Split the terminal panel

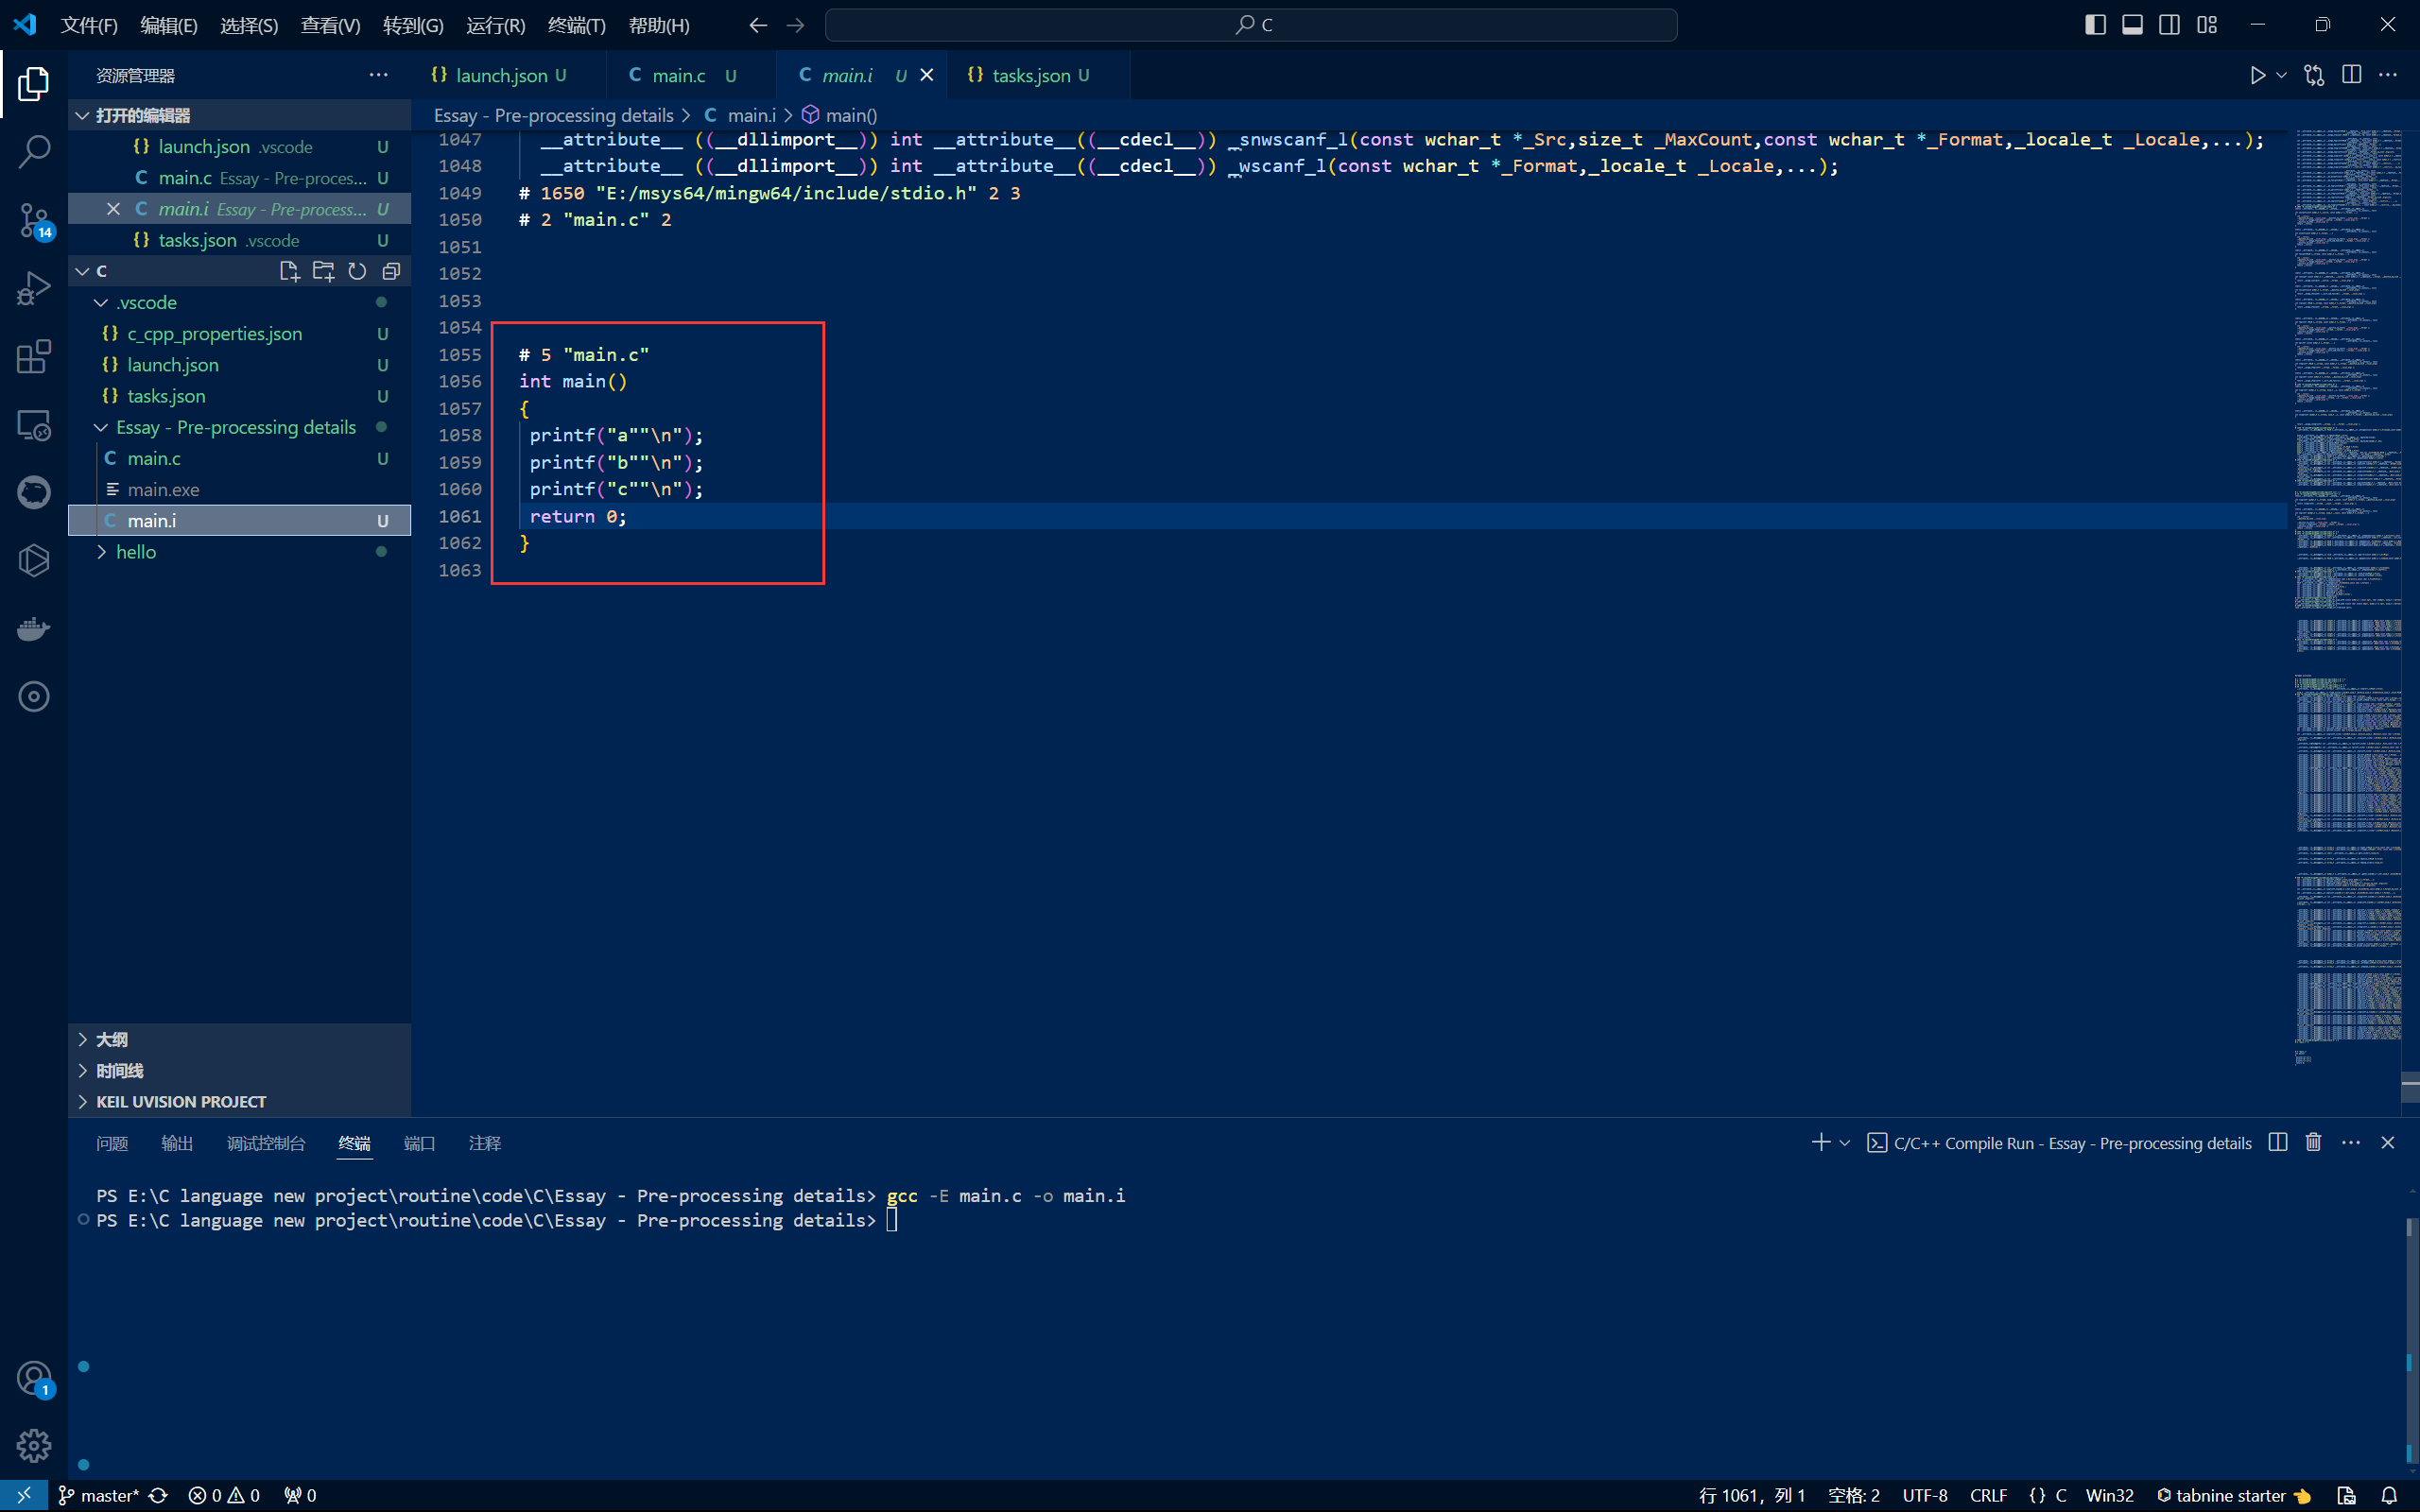(x=2278, y=1142)
